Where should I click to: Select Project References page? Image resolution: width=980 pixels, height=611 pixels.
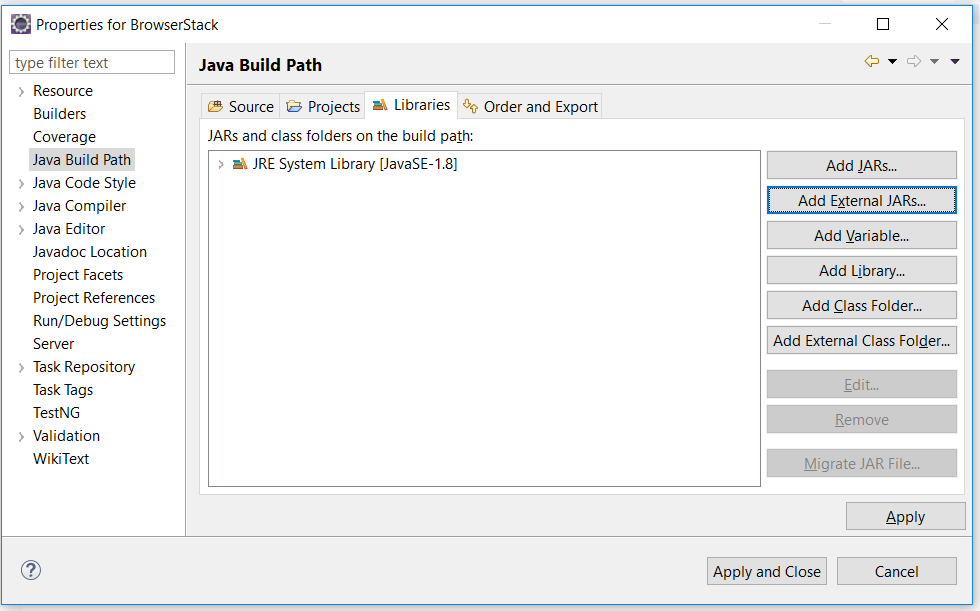pyautogui.click(x=94, y=298)
